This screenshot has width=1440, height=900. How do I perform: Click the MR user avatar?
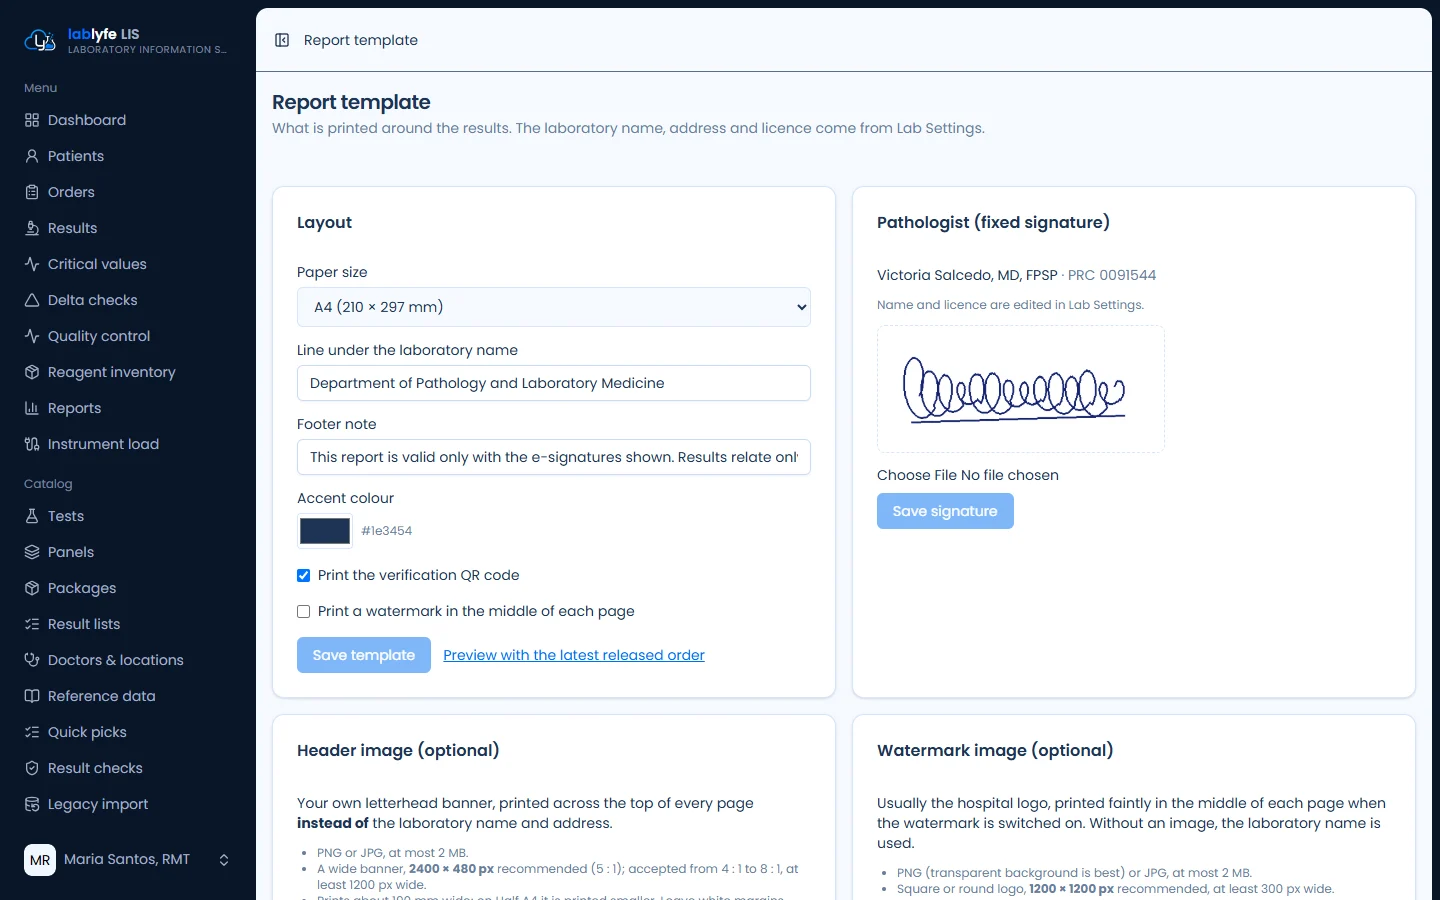40,860
